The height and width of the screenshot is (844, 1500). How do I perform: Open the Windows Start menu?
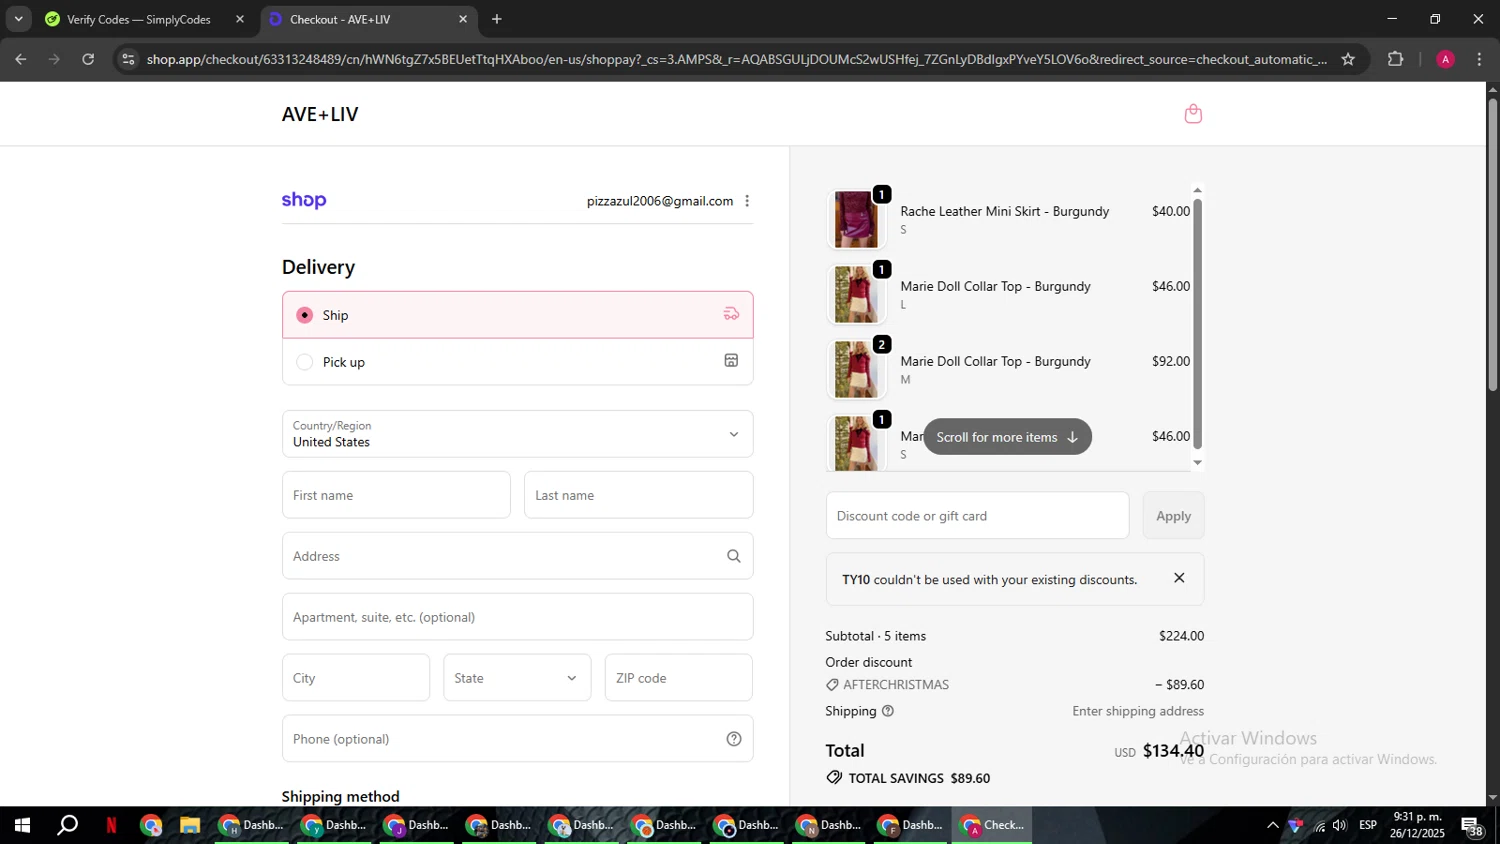tap(22, 825)
